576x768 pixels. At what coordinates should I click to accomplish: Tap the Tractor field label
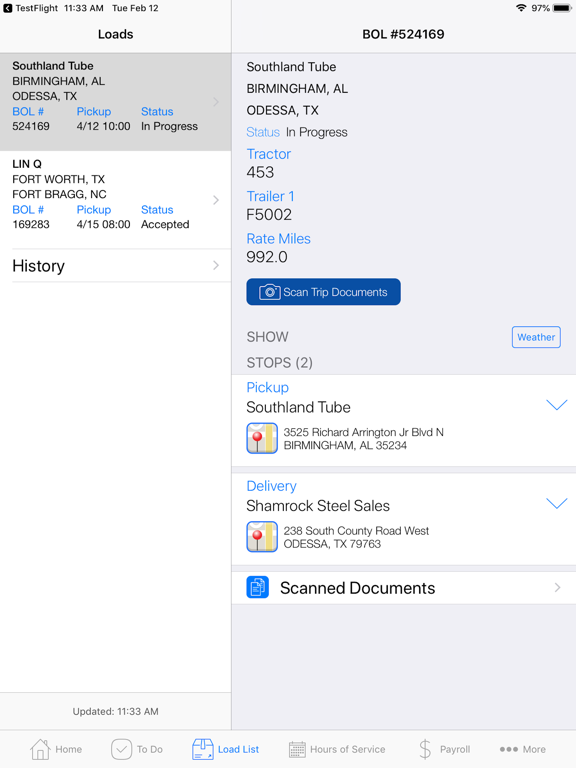[x=269, y=154]
